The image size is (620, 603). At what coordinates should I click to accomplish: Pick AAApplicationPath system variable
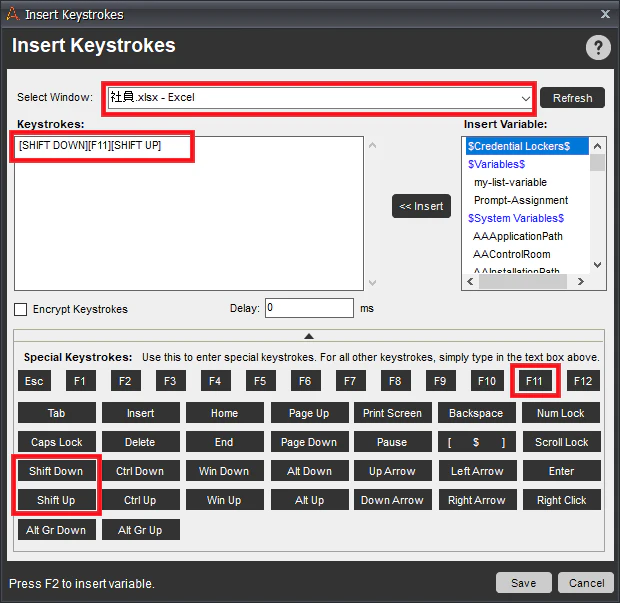click(x=518, y=236)
